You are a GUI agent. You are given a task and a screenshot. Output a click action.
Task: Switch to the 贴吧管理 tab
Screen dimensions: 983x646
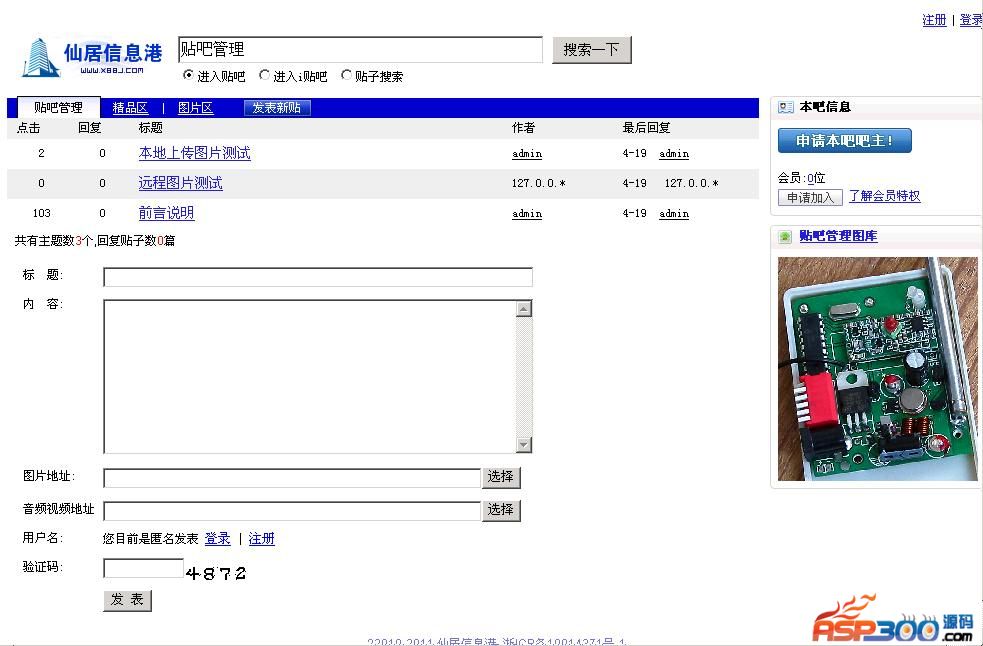58,107
